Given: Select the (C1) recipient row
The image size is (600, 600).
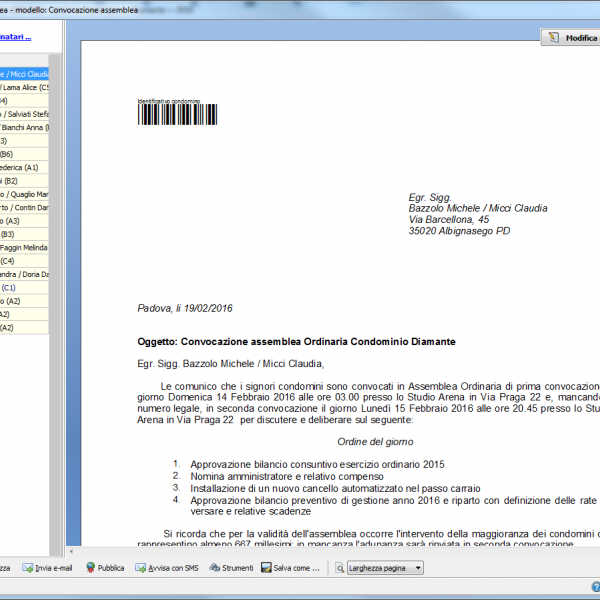Looking at the screenshot, I should (24, 288).
